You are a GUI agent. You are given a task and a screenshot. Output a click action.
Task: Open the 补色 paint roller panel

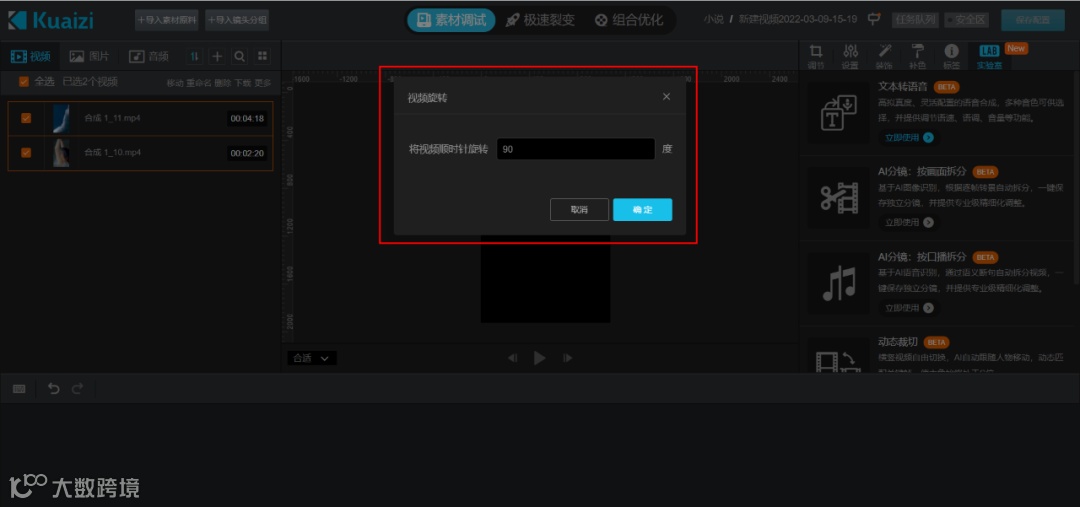(917, 56)
